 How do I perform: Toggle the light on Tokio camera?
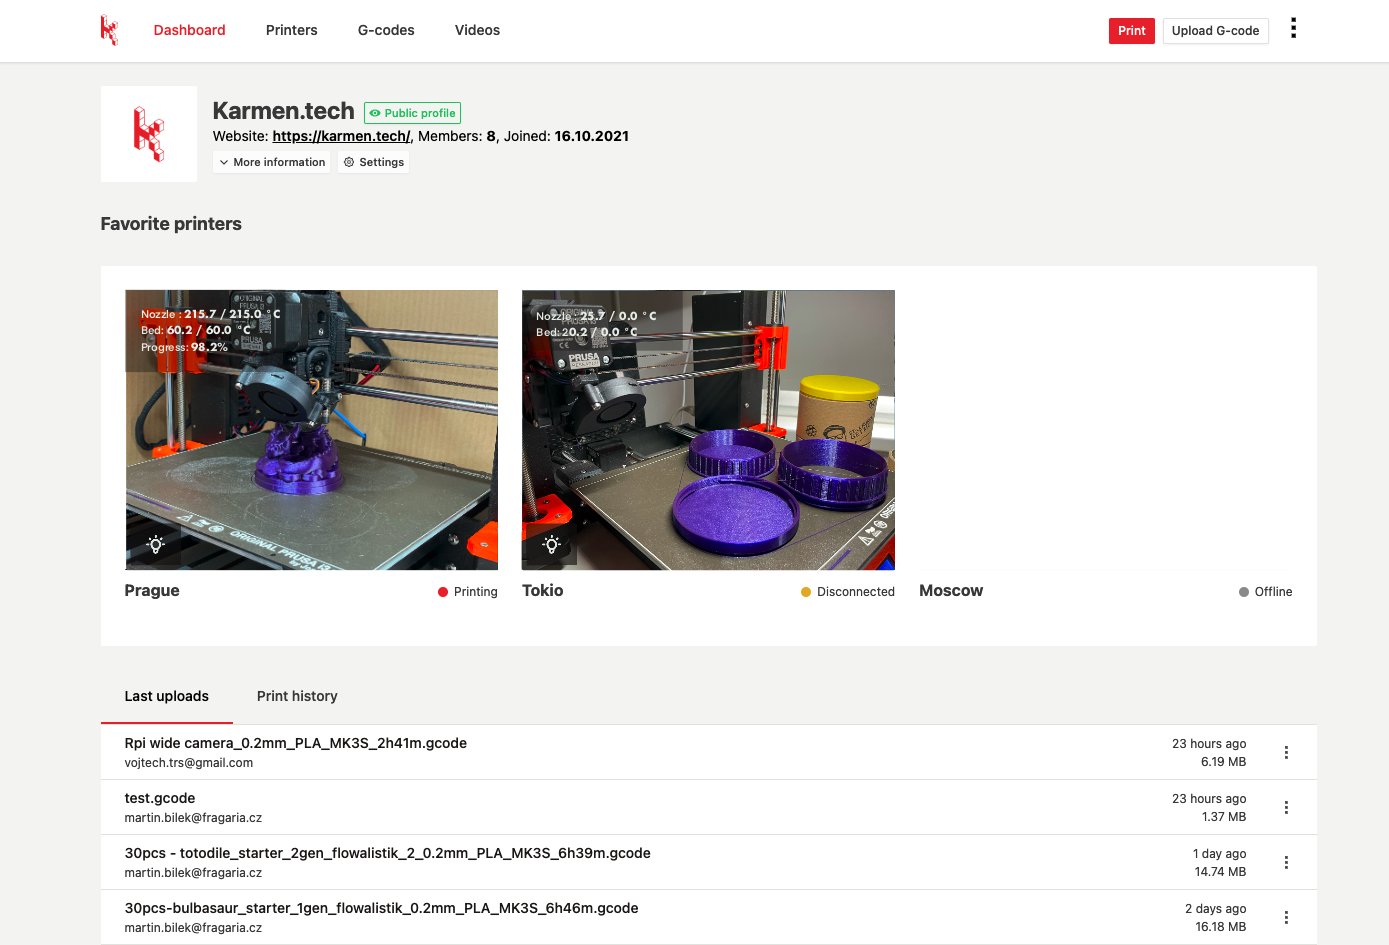(552, 545)
